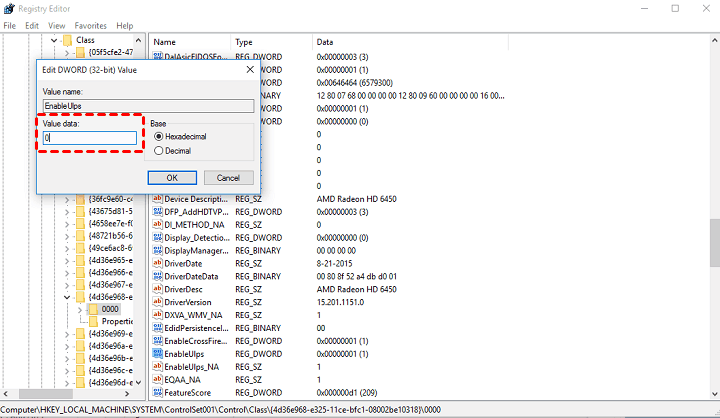Click the Registry Editor app icon in title bar

9,9
